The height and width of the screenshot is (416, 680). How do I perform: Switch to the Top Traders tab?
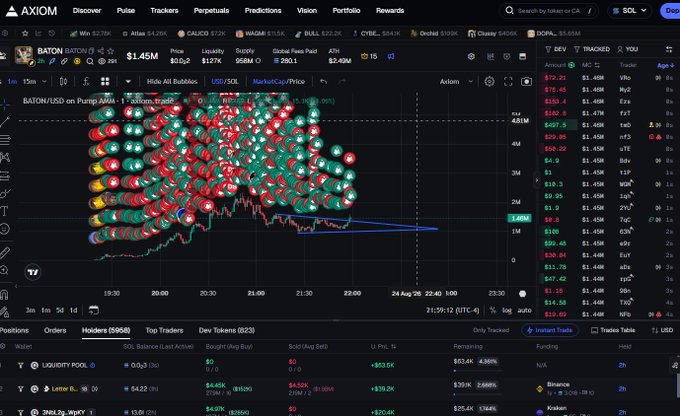click(164, 330)
